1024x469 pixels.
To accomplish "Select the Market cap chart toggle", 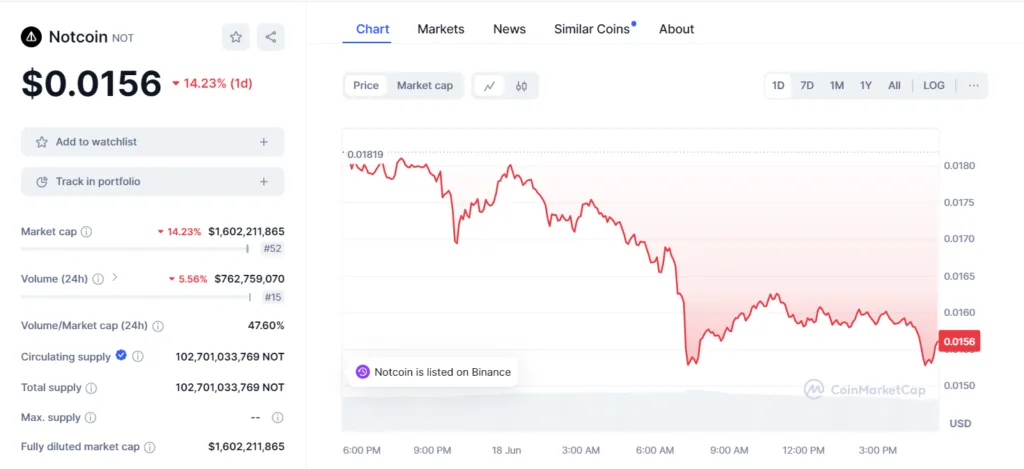I will (x=424, y=86).
